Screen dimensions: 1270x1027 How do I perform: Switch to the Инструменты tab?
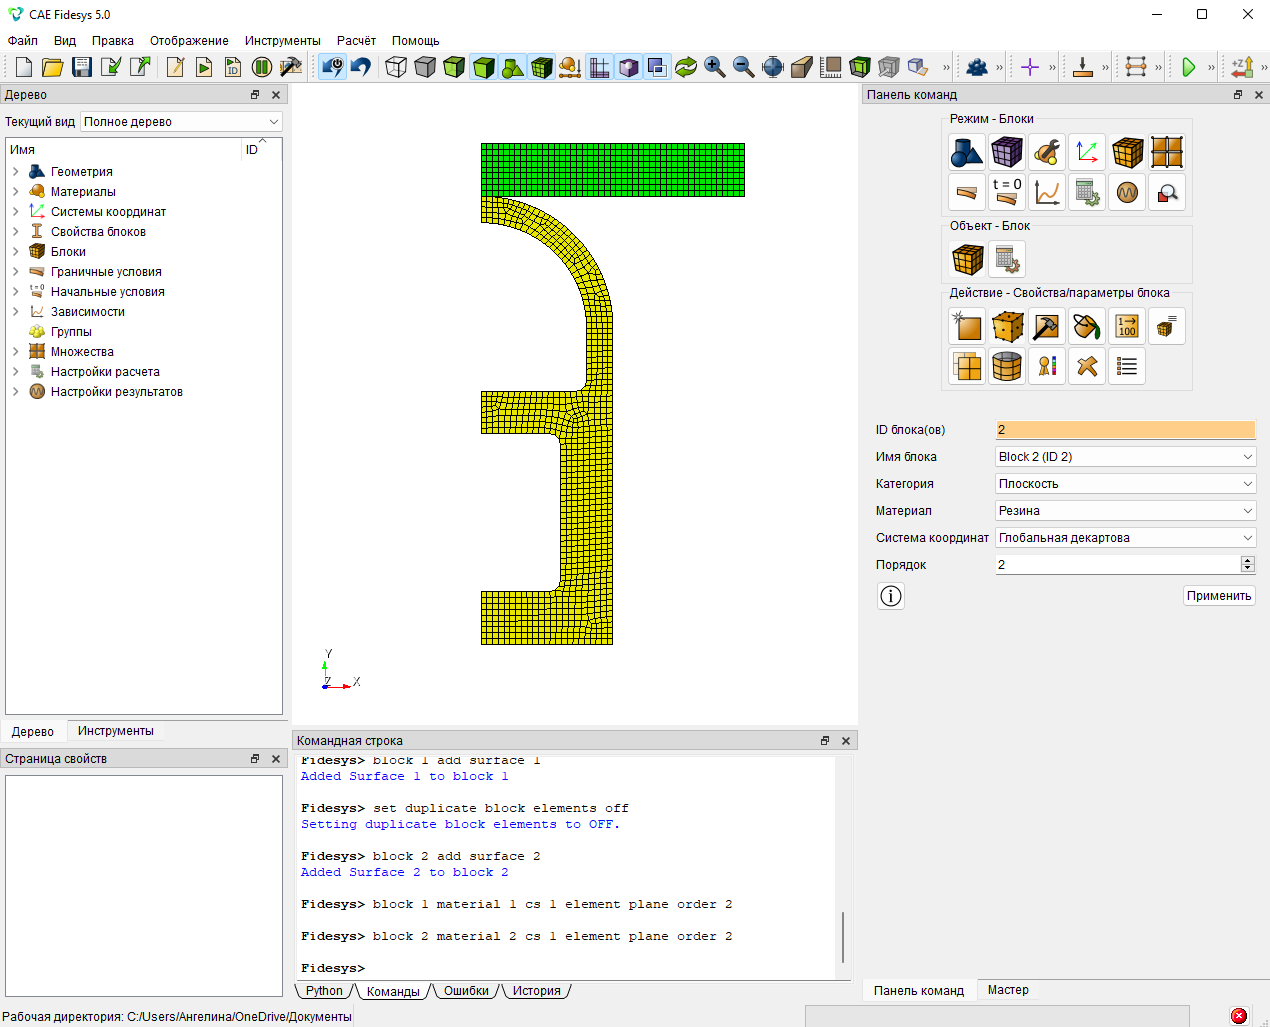click(116, 731)
